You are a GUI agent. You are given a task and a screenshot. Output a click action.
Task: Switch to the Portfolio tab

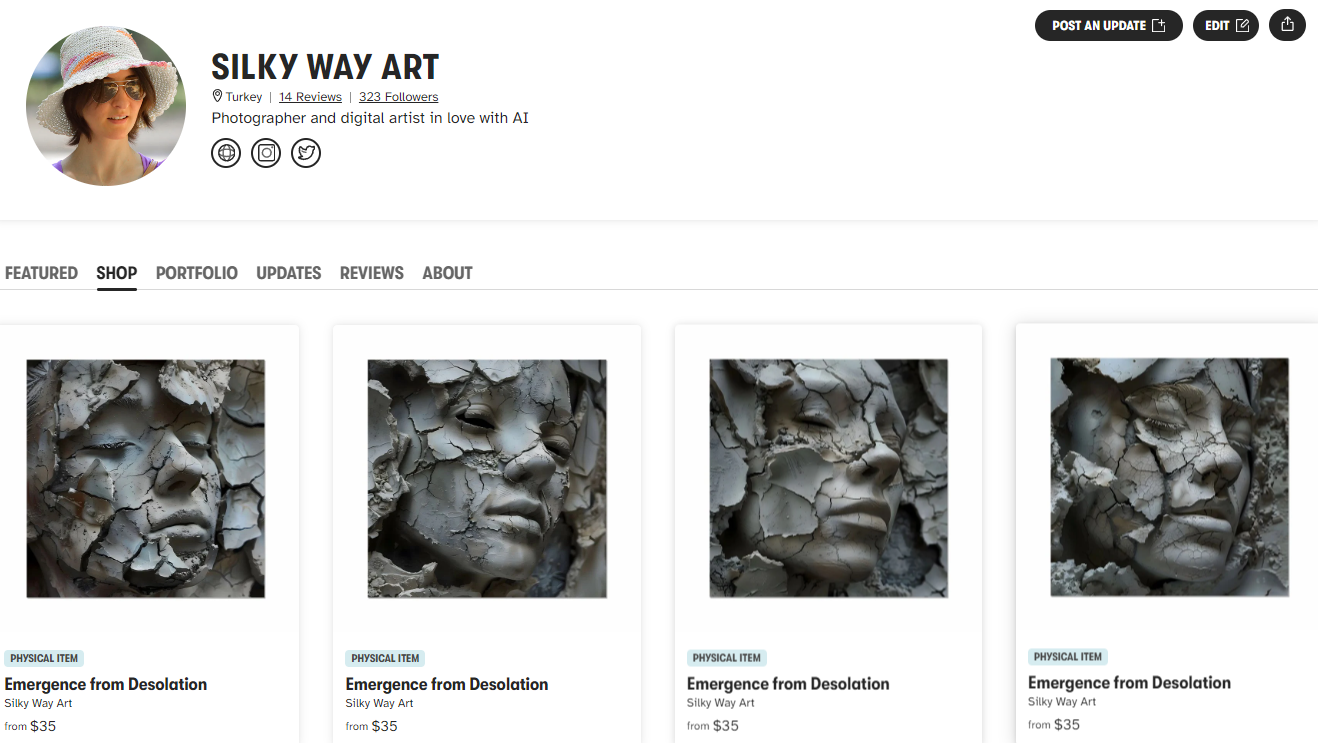pos(197,273)
